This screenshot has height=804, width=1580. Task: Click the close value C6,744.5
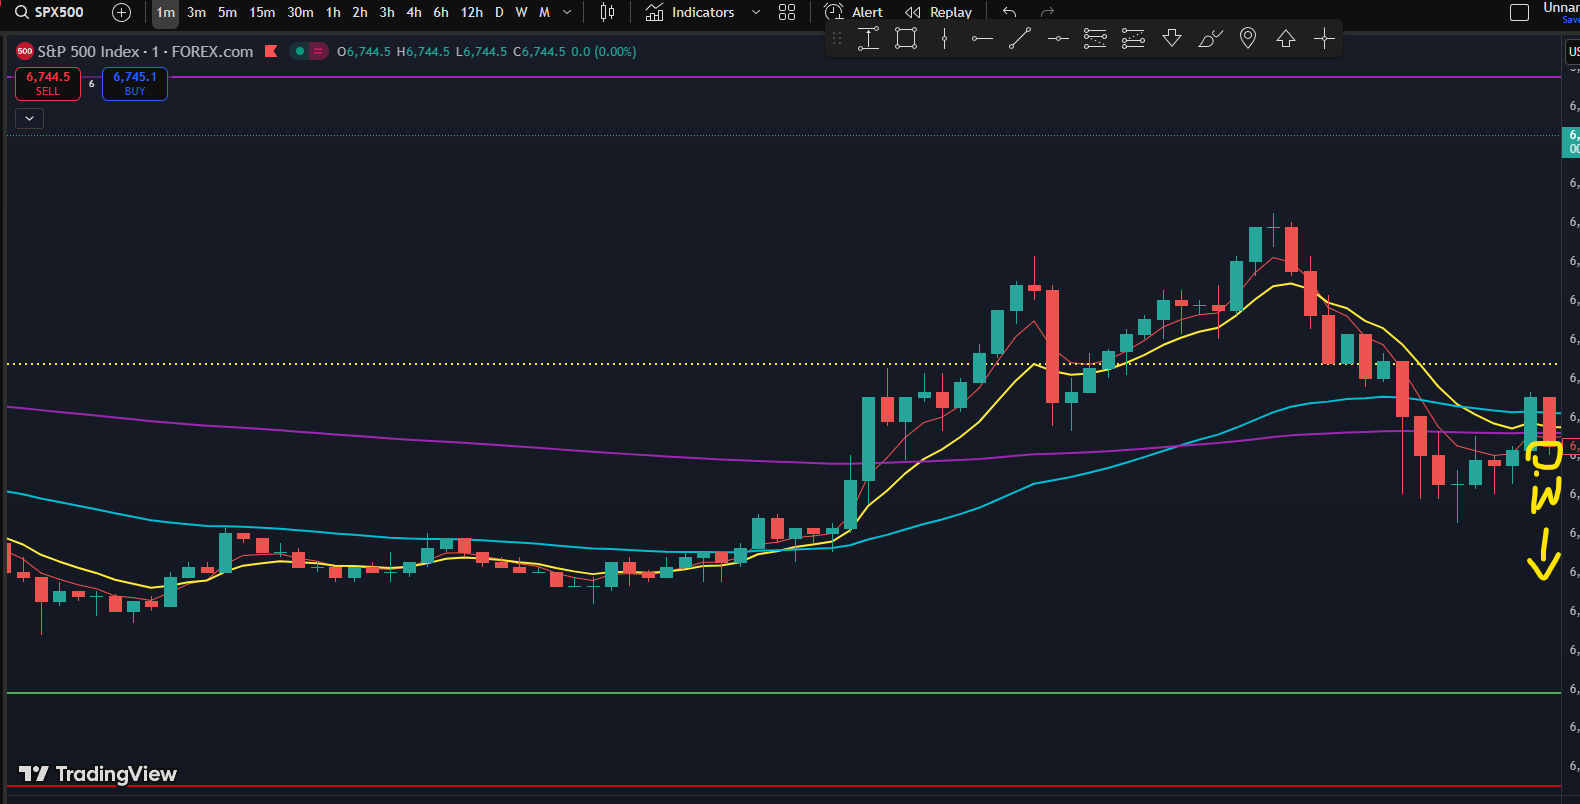(x=539, y=51)
